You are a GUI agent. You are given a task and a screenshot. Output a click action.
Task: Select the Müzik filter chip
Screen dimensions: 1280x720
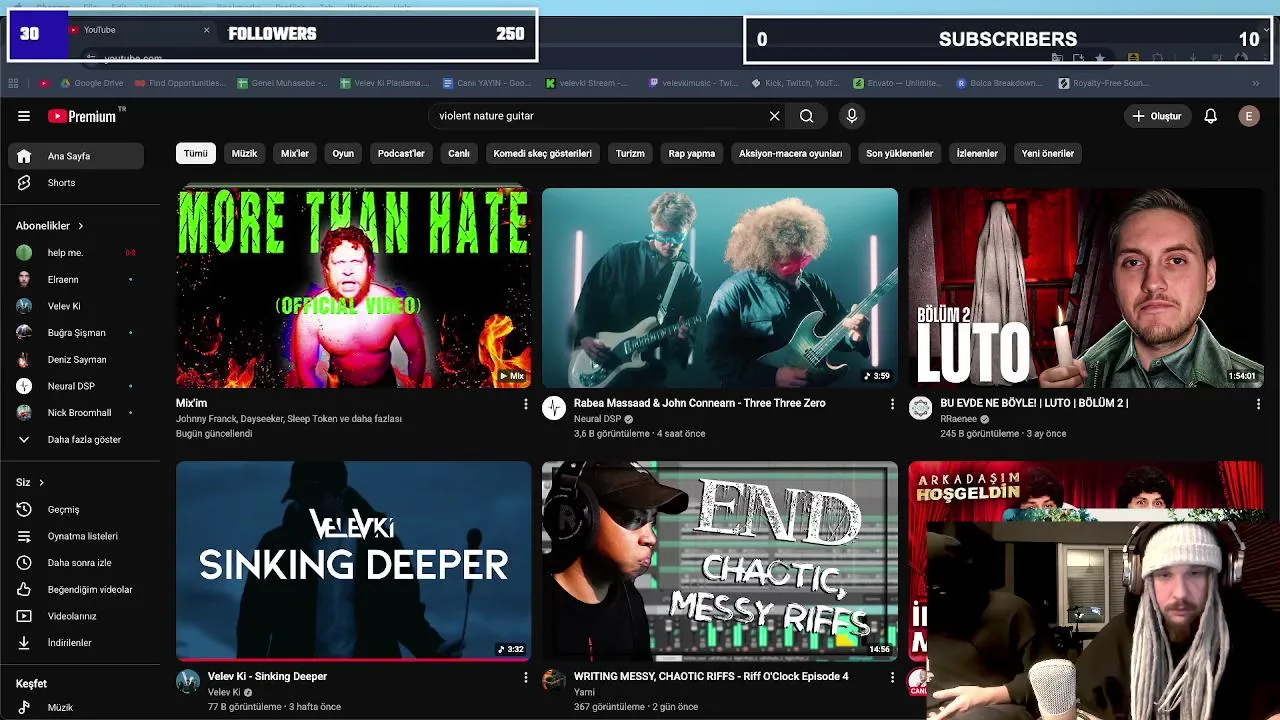click(x=244, y=154)
